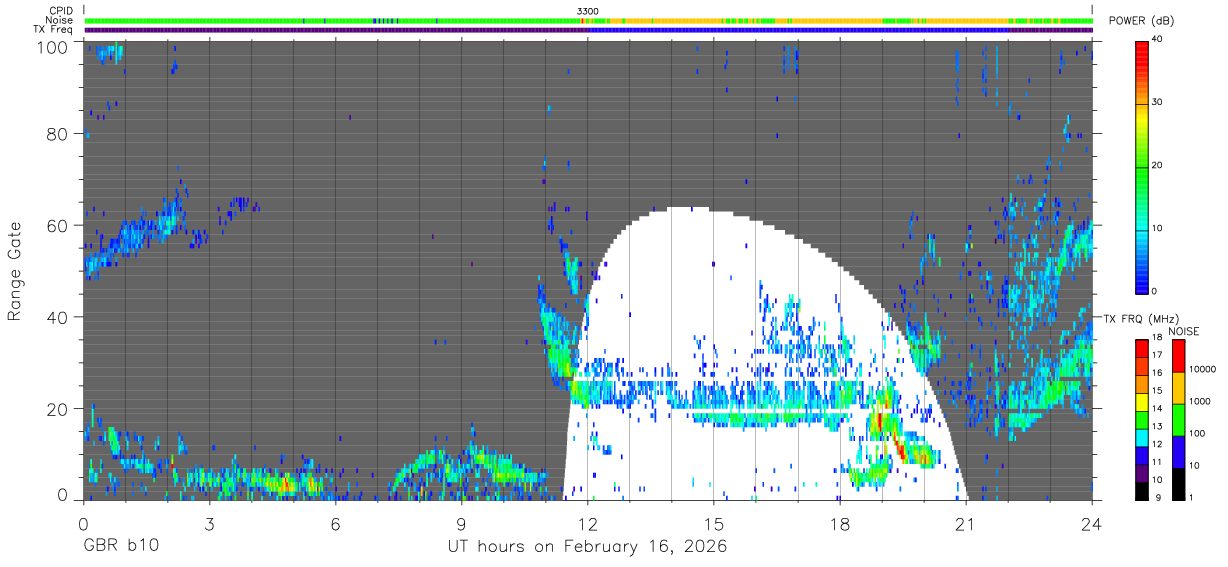Click the '12' label on TX frequency scale

[x=1159, y=444]
